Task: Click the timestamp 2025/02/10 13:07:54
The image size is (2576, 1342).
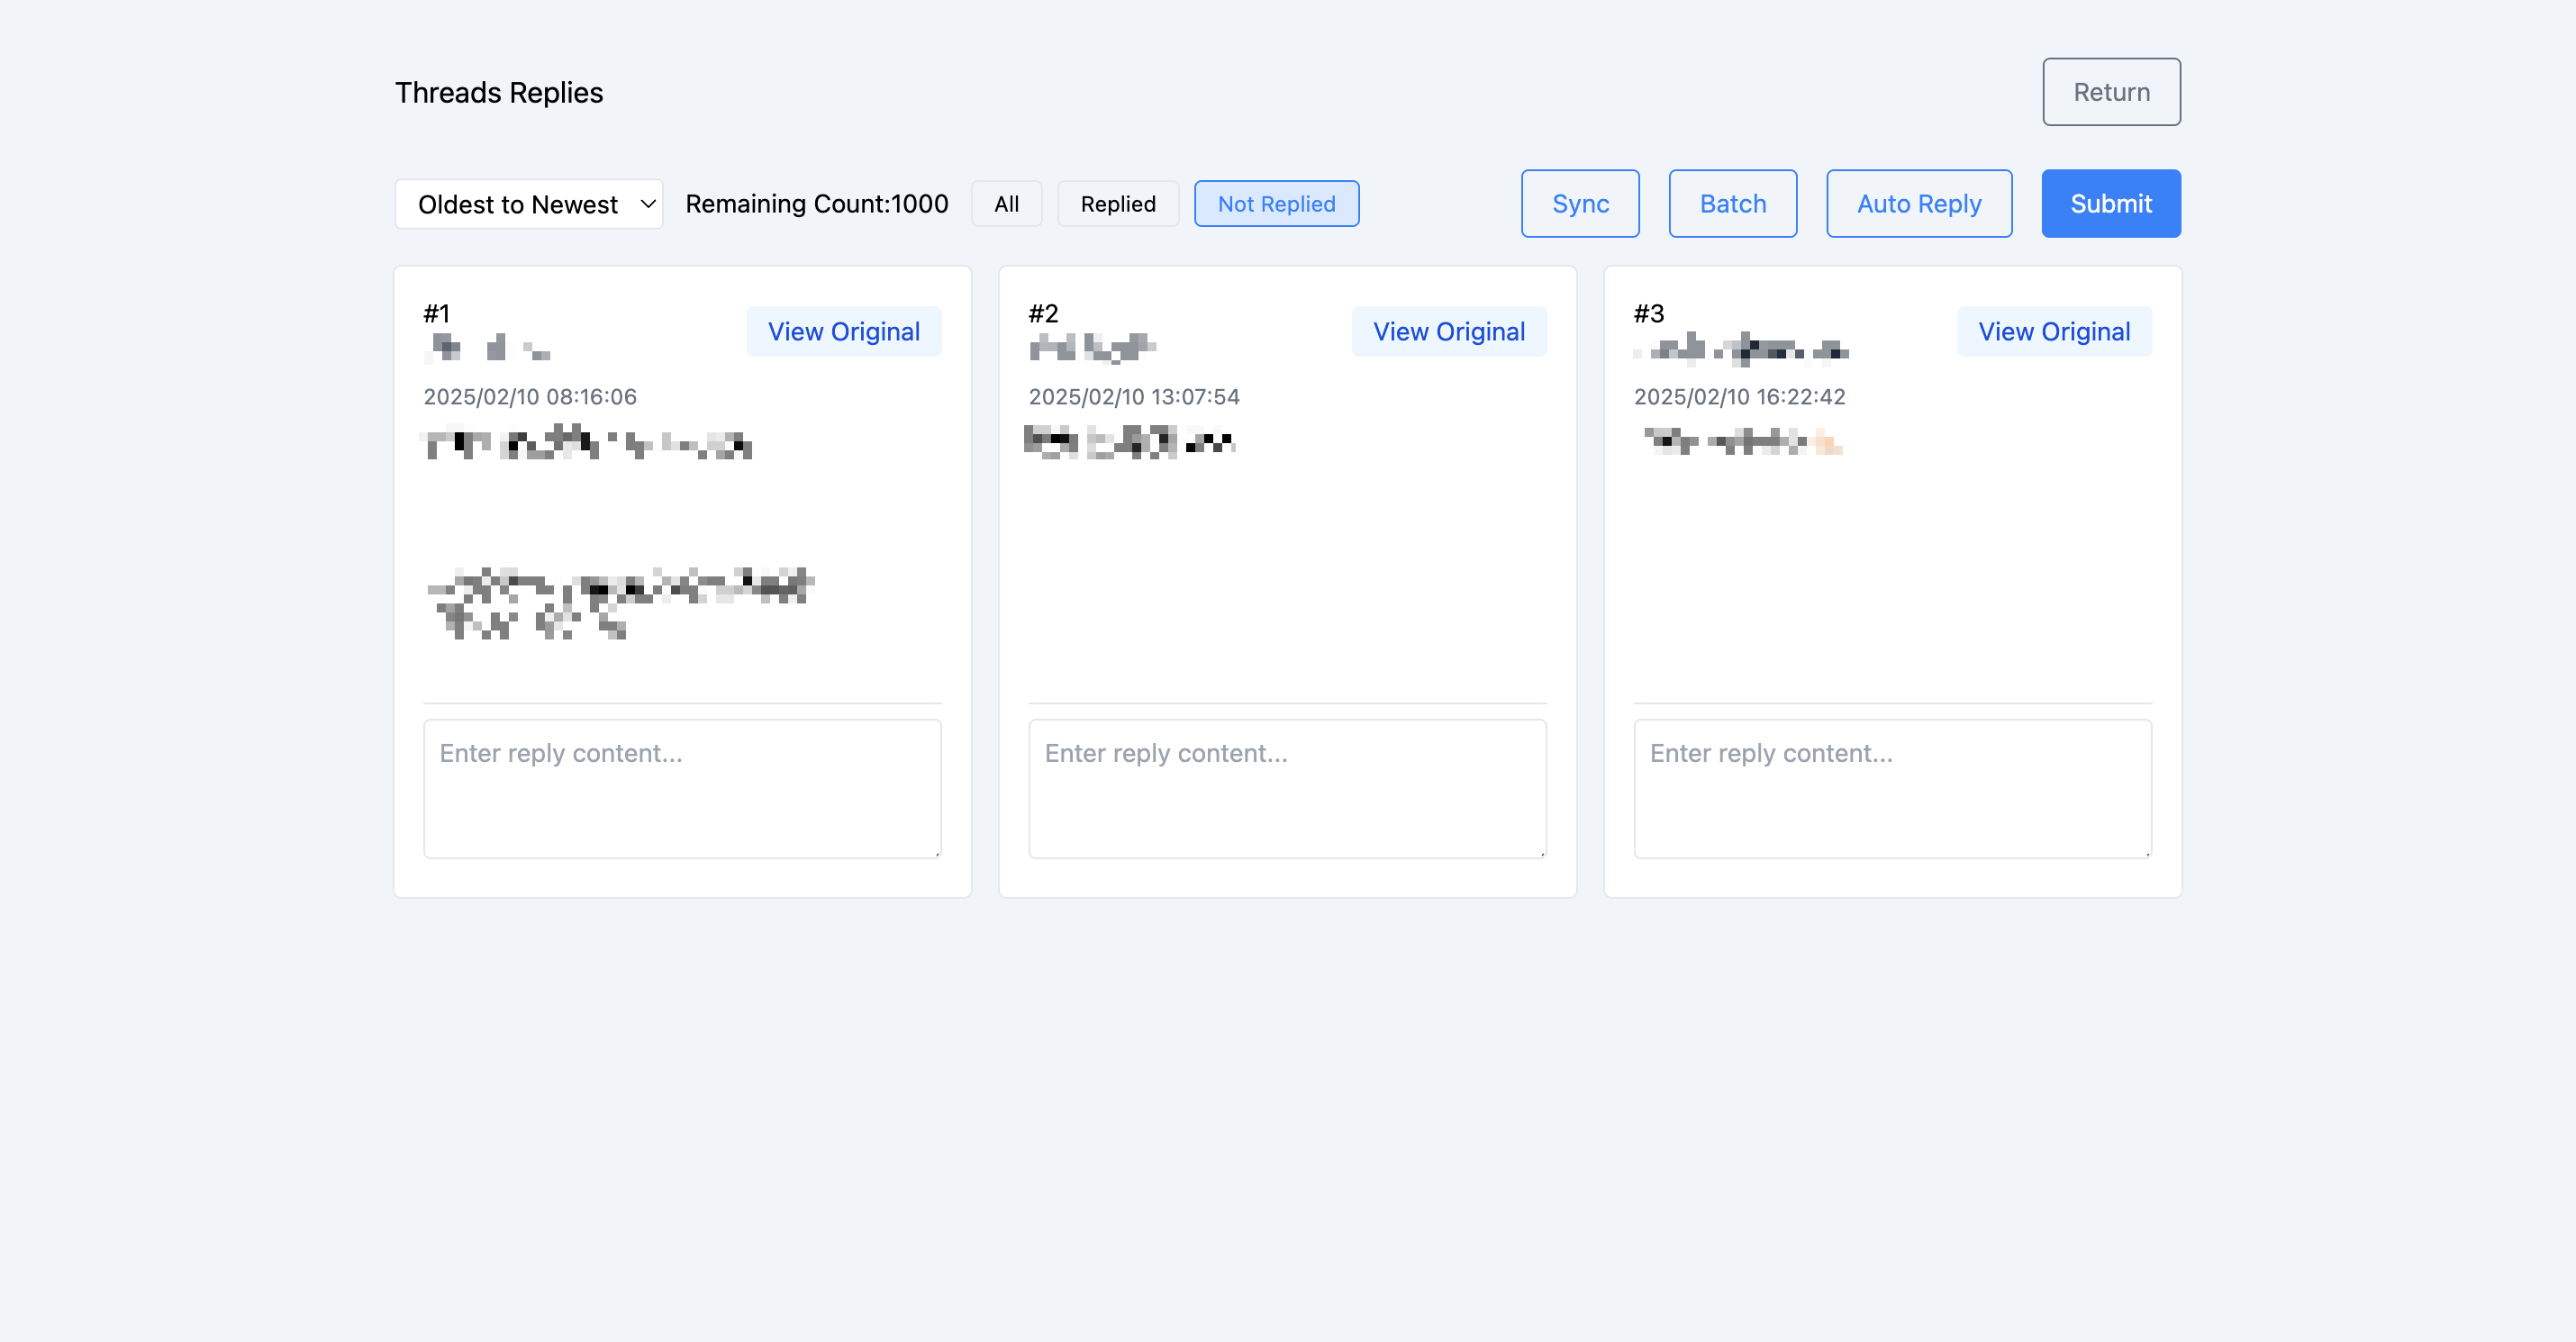Action: tap(1134, 397)
